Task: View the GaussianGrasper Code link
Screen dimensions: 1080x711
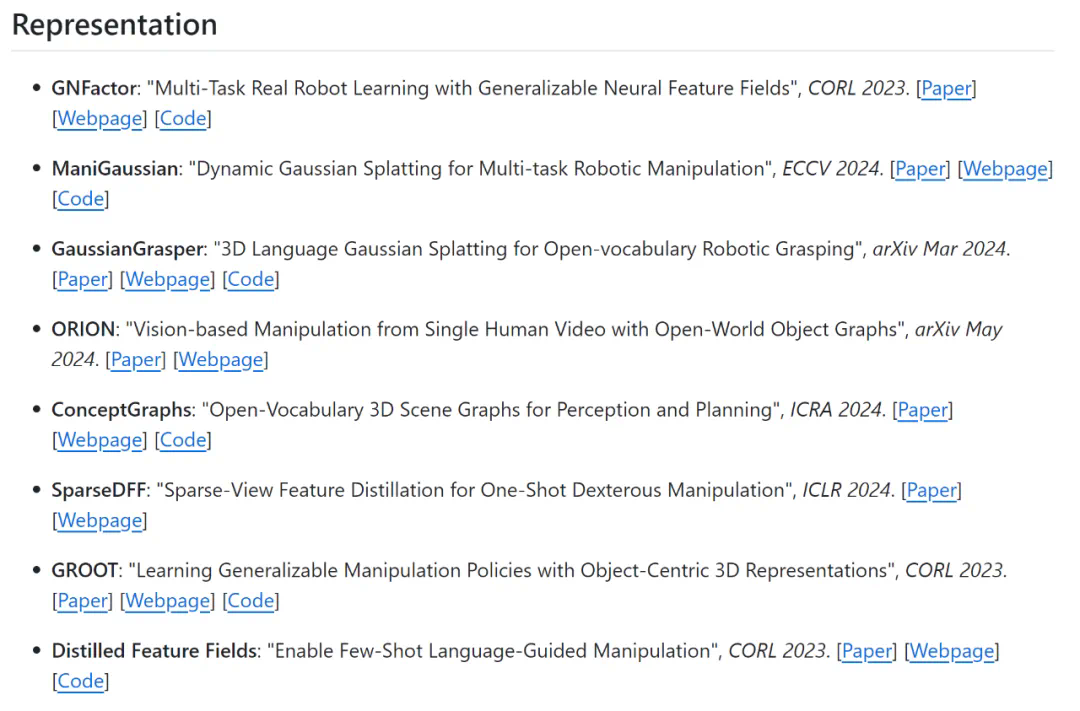Action: coord(251,280)
